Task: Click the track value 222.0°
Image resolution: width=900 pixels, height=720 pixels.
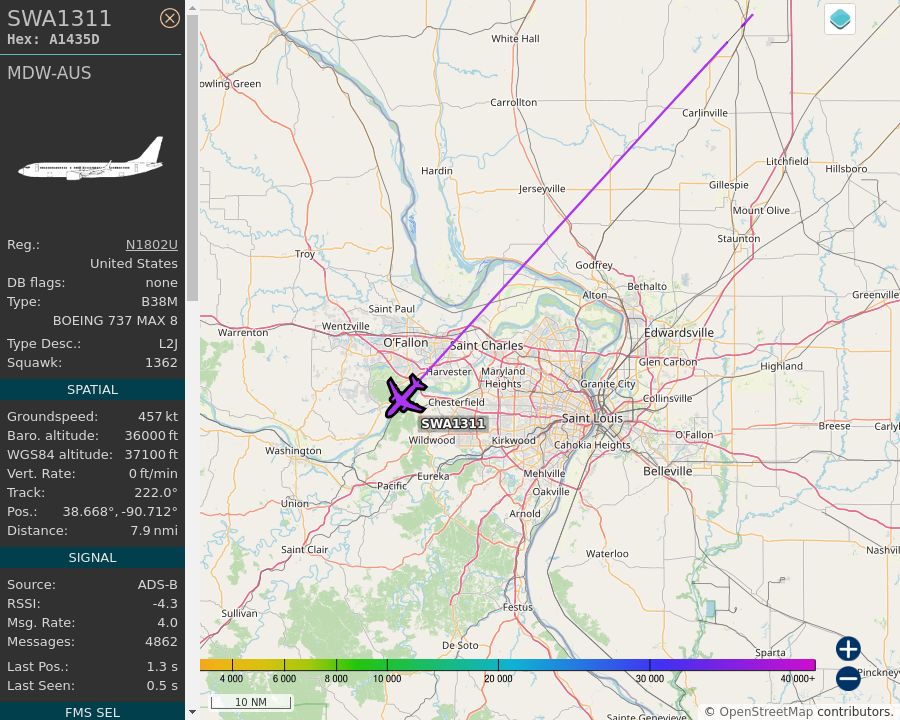Action: (156, 493)
